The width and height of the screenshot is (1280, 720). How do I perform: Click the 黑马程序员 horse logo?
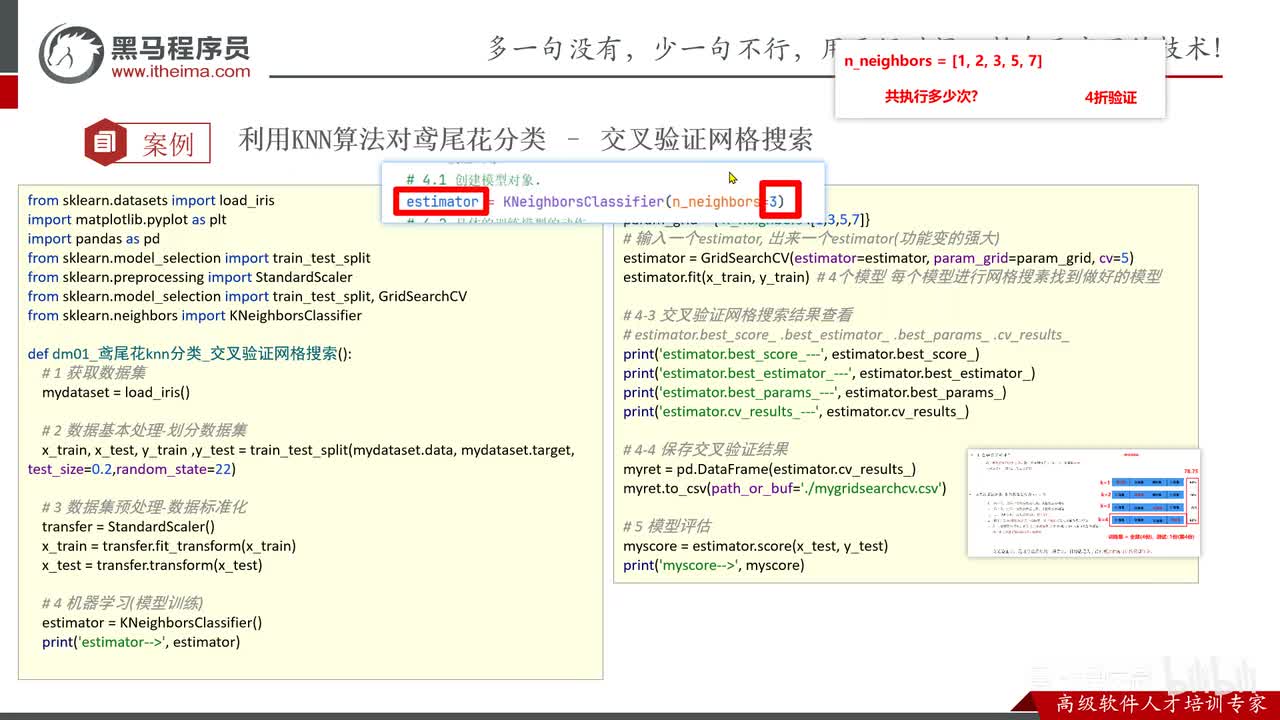click(x=72, y=52)
